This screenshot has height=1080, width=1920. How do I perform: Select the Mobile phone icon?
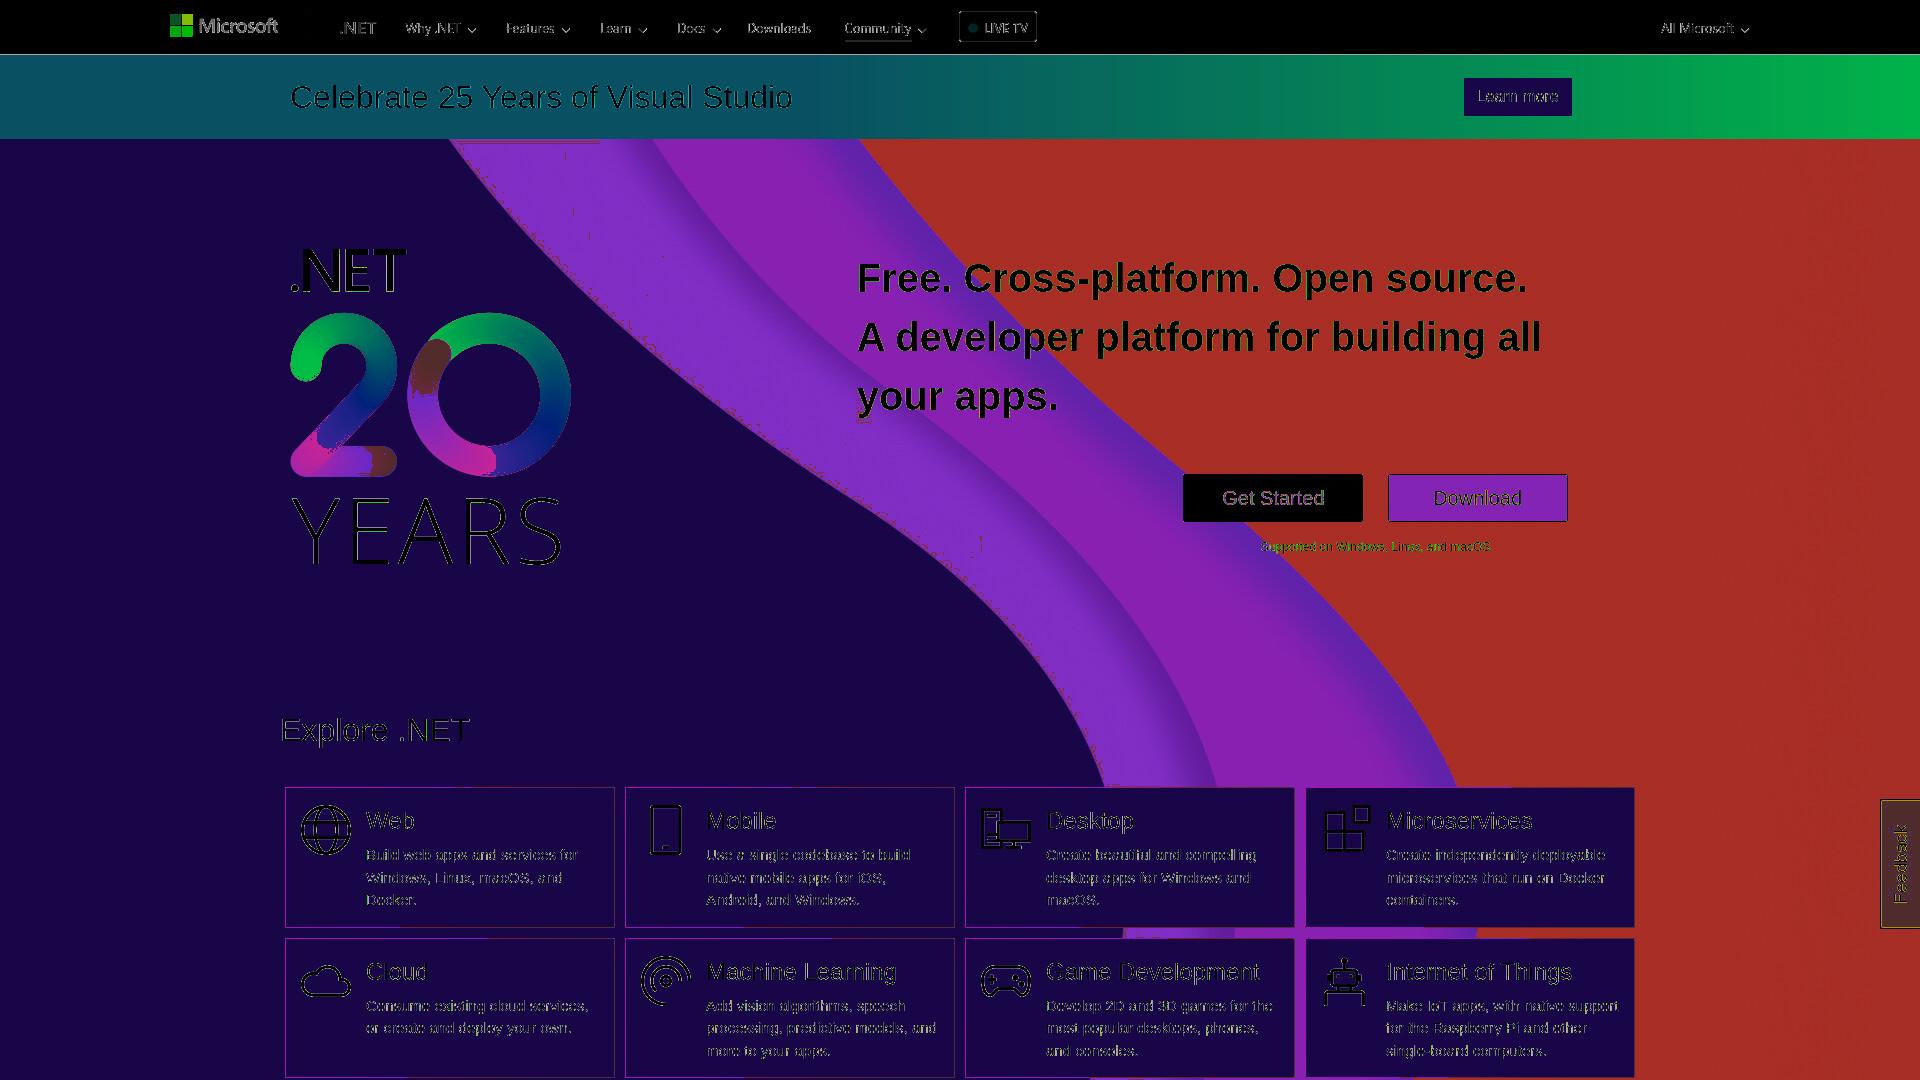point(665,830)
